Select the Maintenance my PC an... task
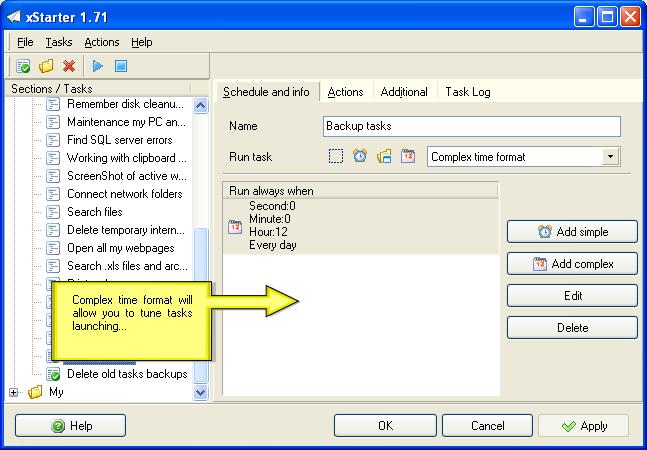 point(126,122)
